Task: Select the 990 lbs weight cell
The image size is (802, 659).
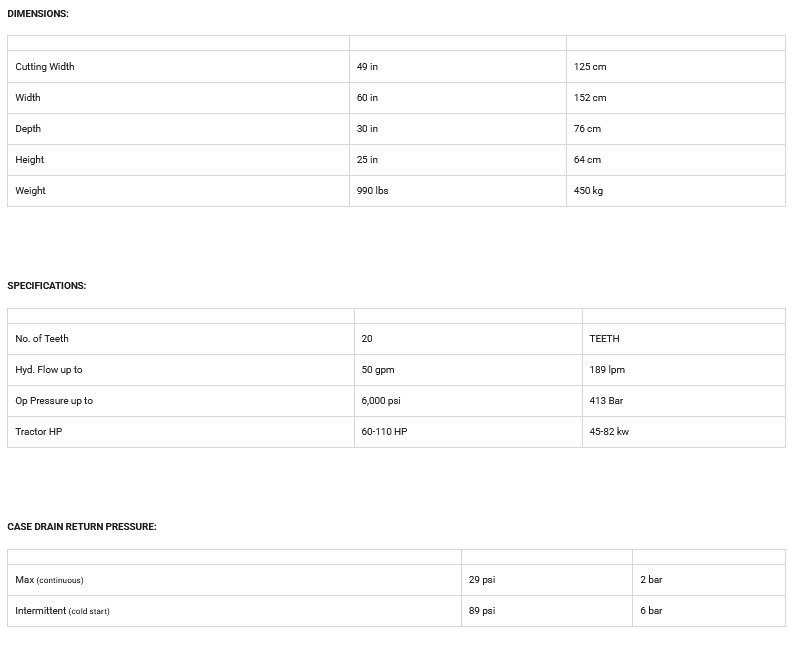Action: pyautogui.click(x=372, y=191)
